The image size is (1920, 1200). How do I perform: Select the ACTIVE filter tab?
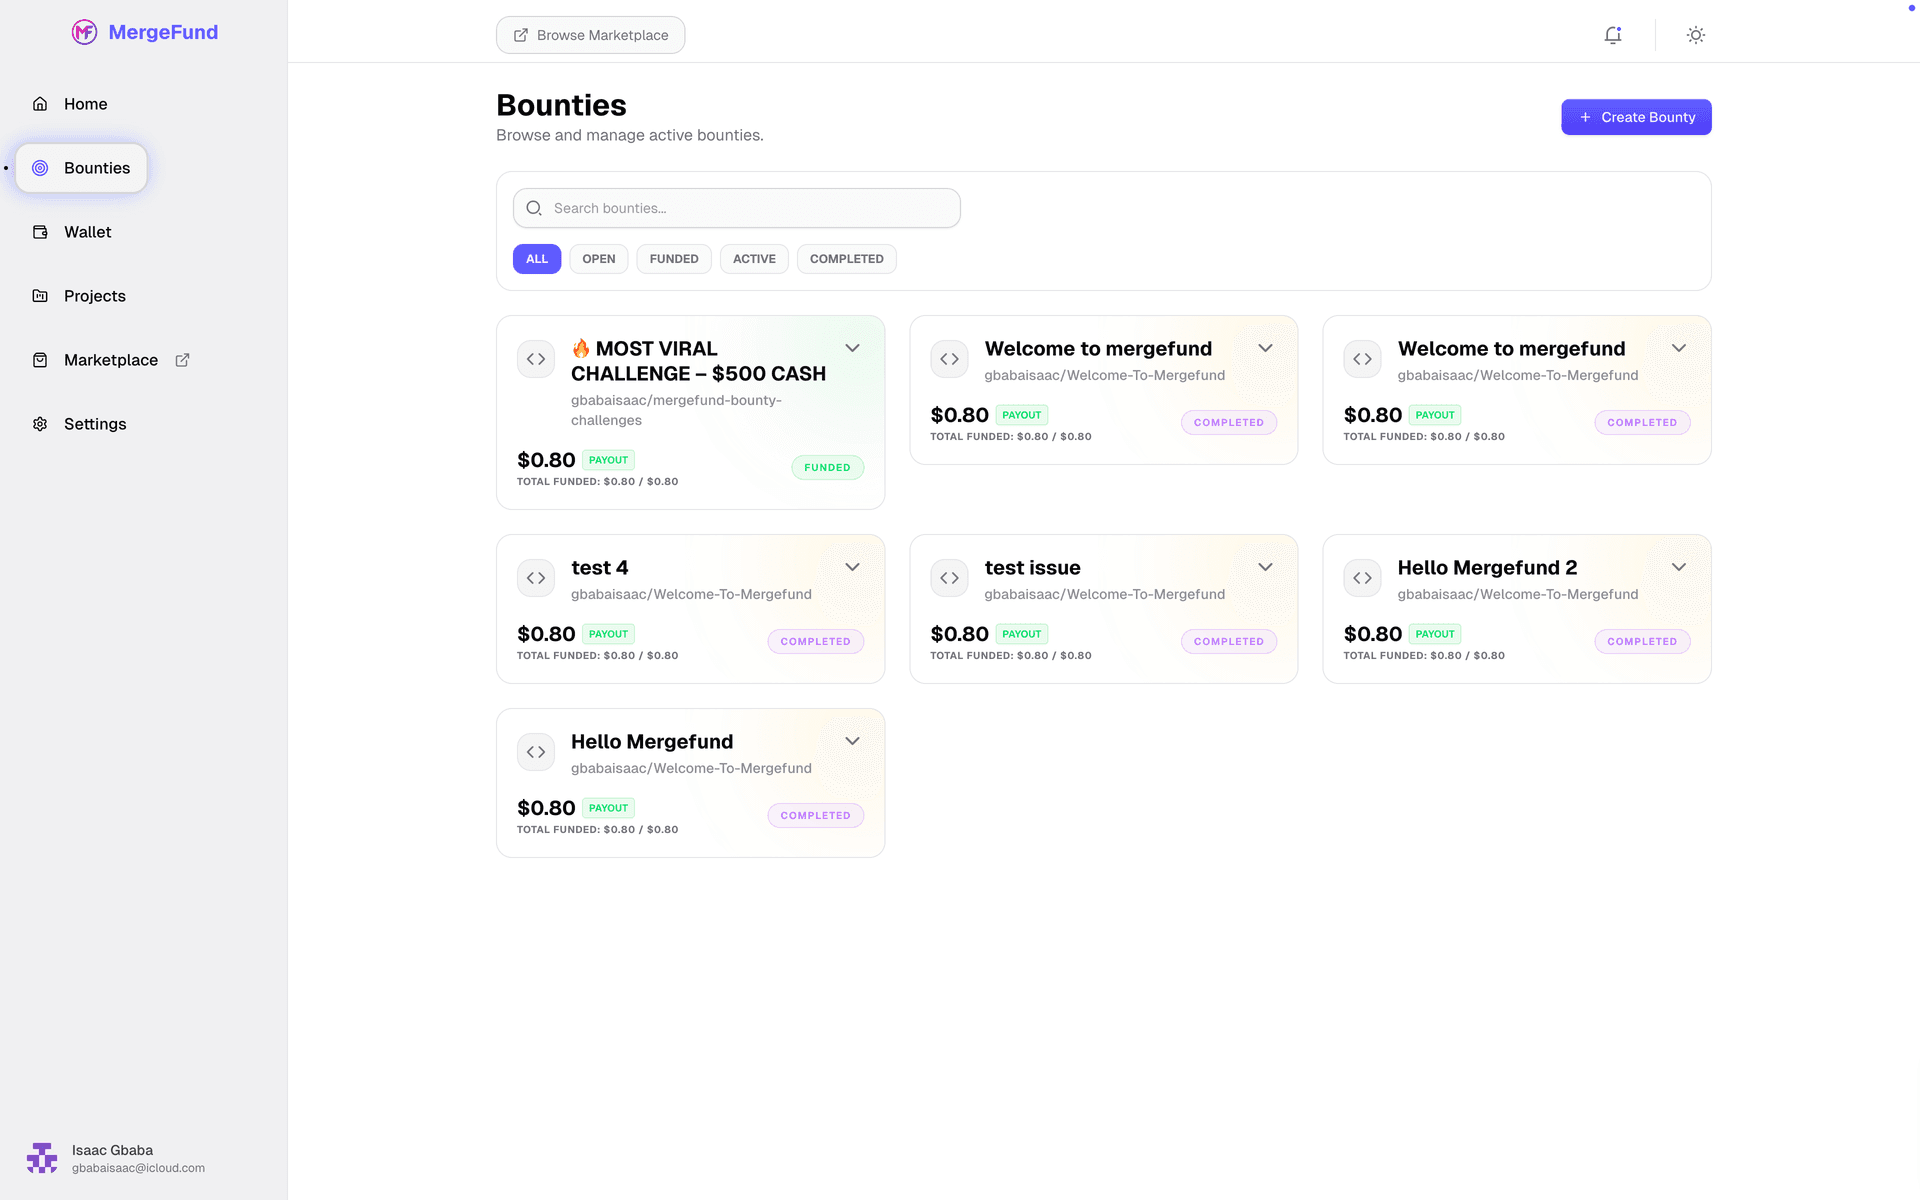tap(754, 258)
